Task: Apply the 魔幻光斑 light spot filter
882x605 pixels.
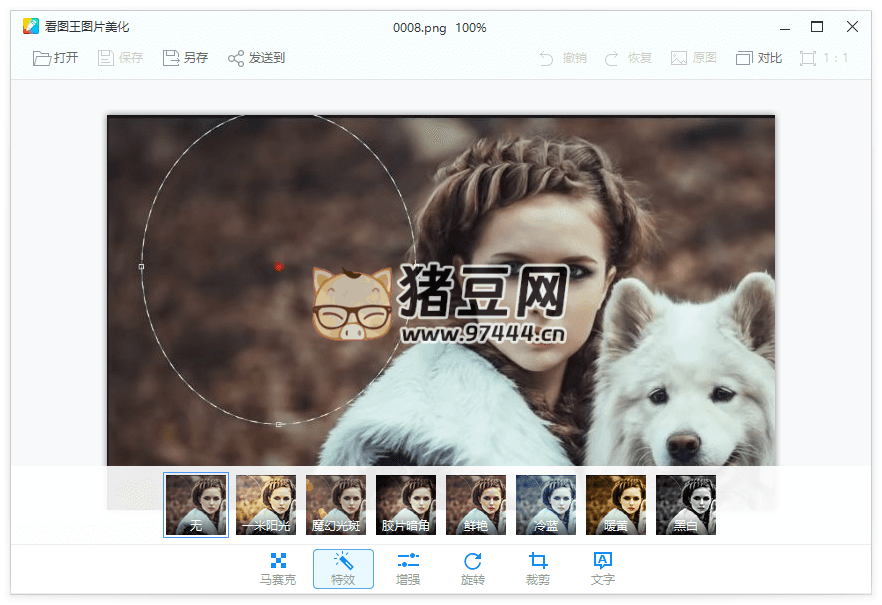Action: [336, 505]
